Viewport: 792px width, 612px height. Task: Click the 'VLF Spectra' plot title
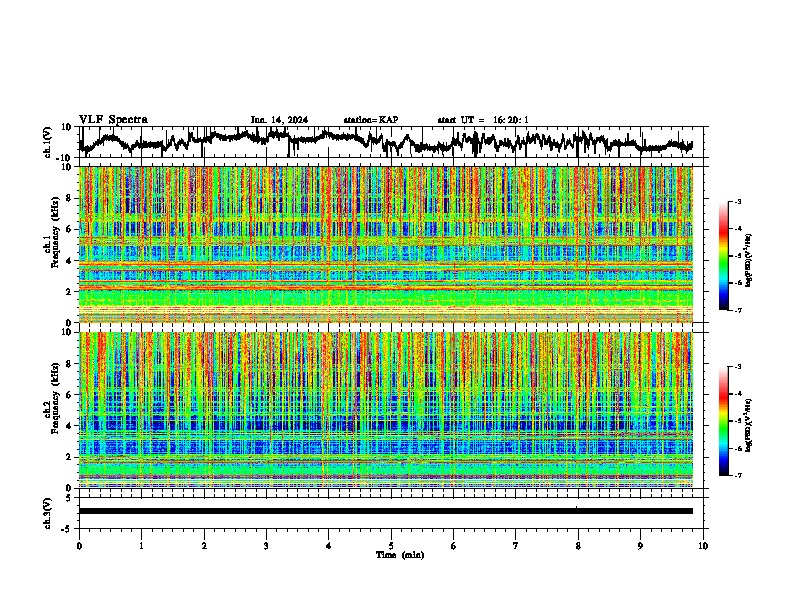113,120
